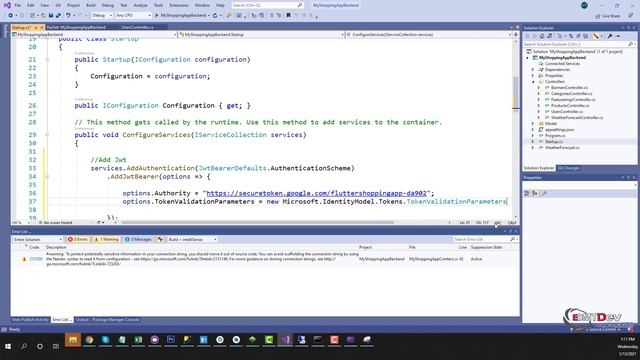Expand the Model folder
This screenshot has height=360, width=640.
(x=533, y=123)
